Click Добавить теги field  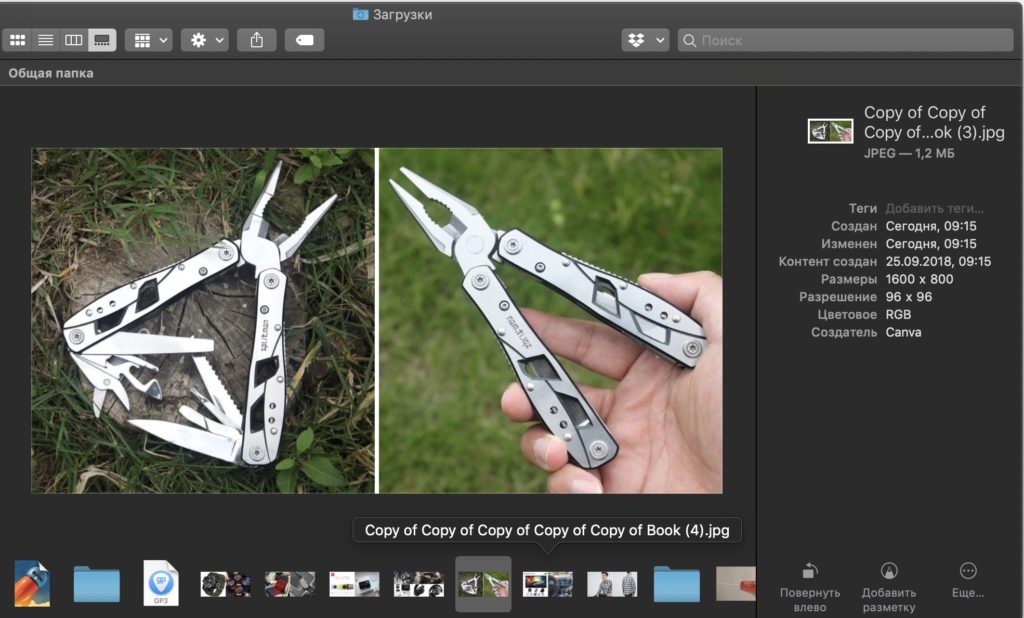(934, 208)
